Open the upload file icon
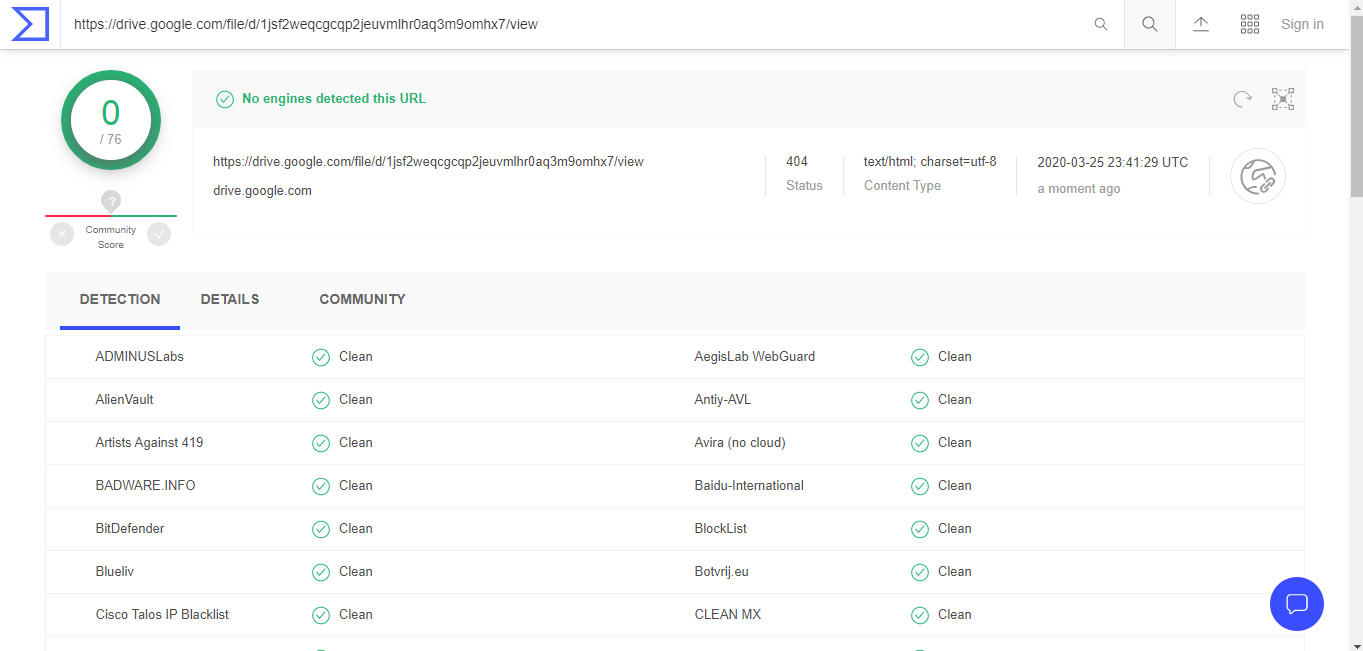The height and width of the screenshot is (651, 1363). (1201, 24)
